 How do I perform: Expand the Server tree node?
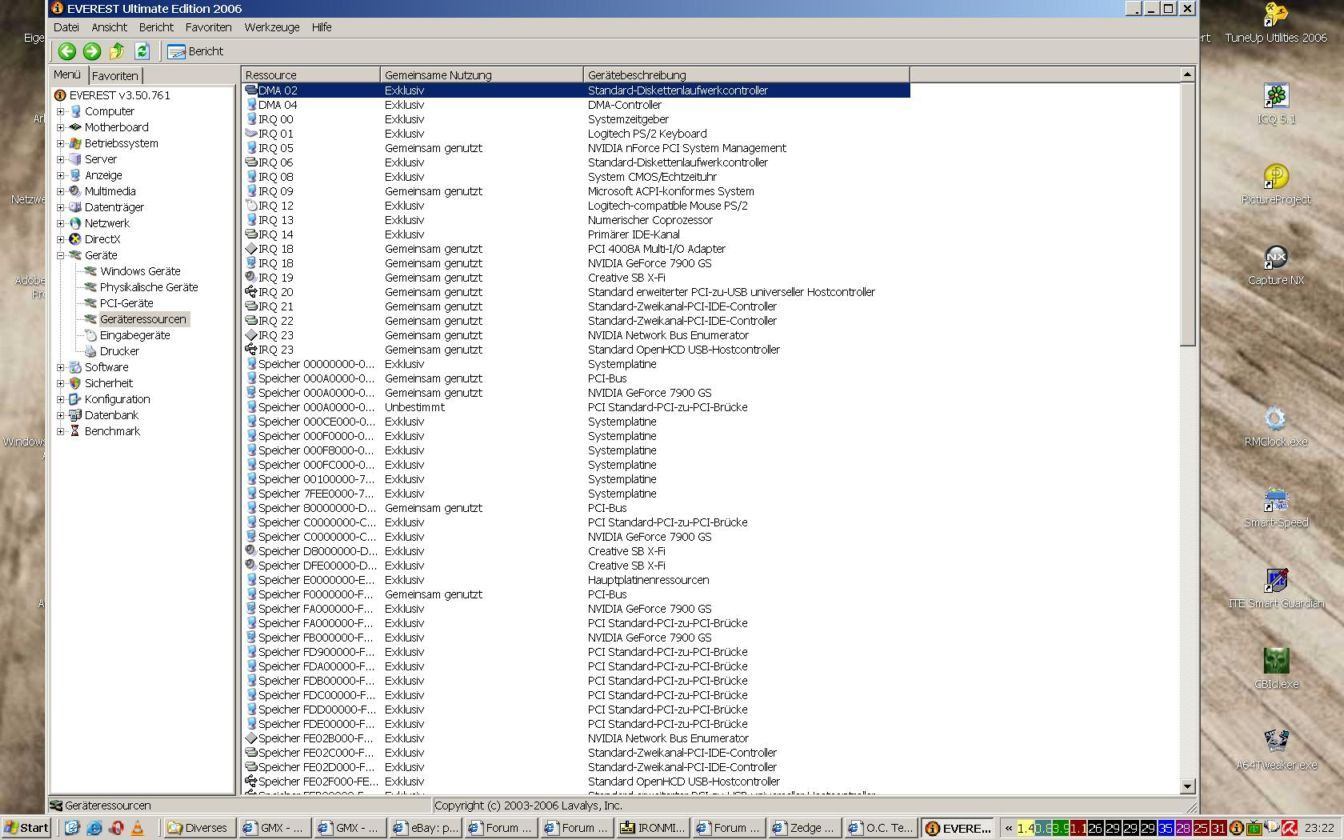pos(61,159)
